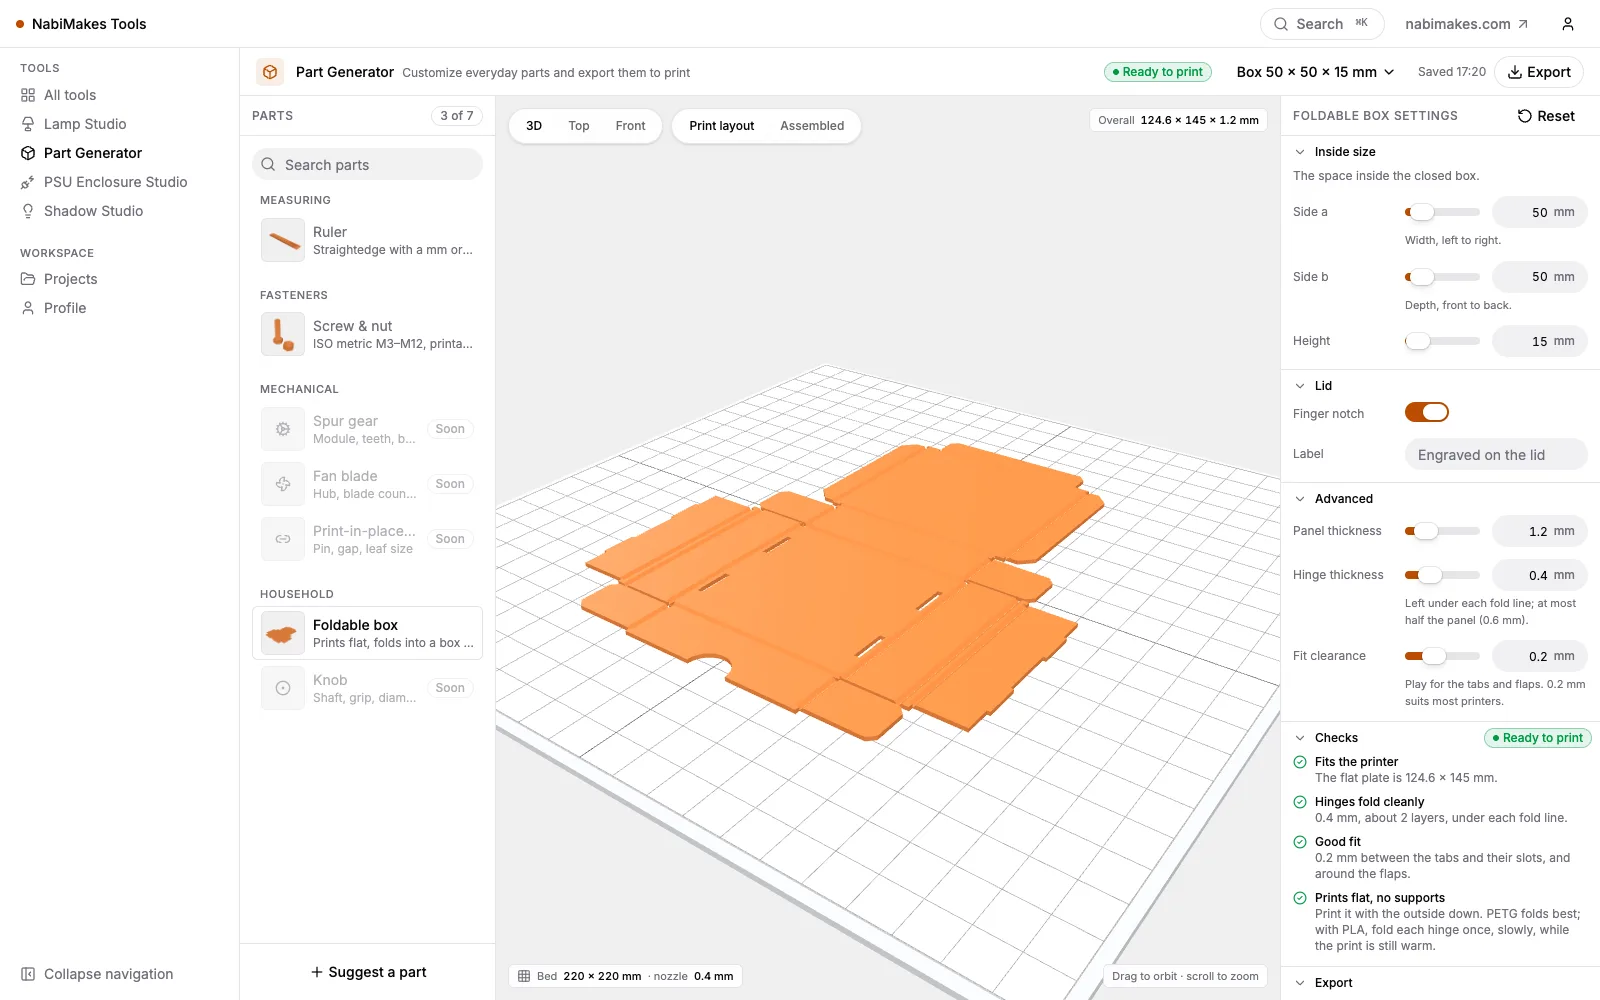
Task: Select the Print layout tab
Action: [721, 126]
